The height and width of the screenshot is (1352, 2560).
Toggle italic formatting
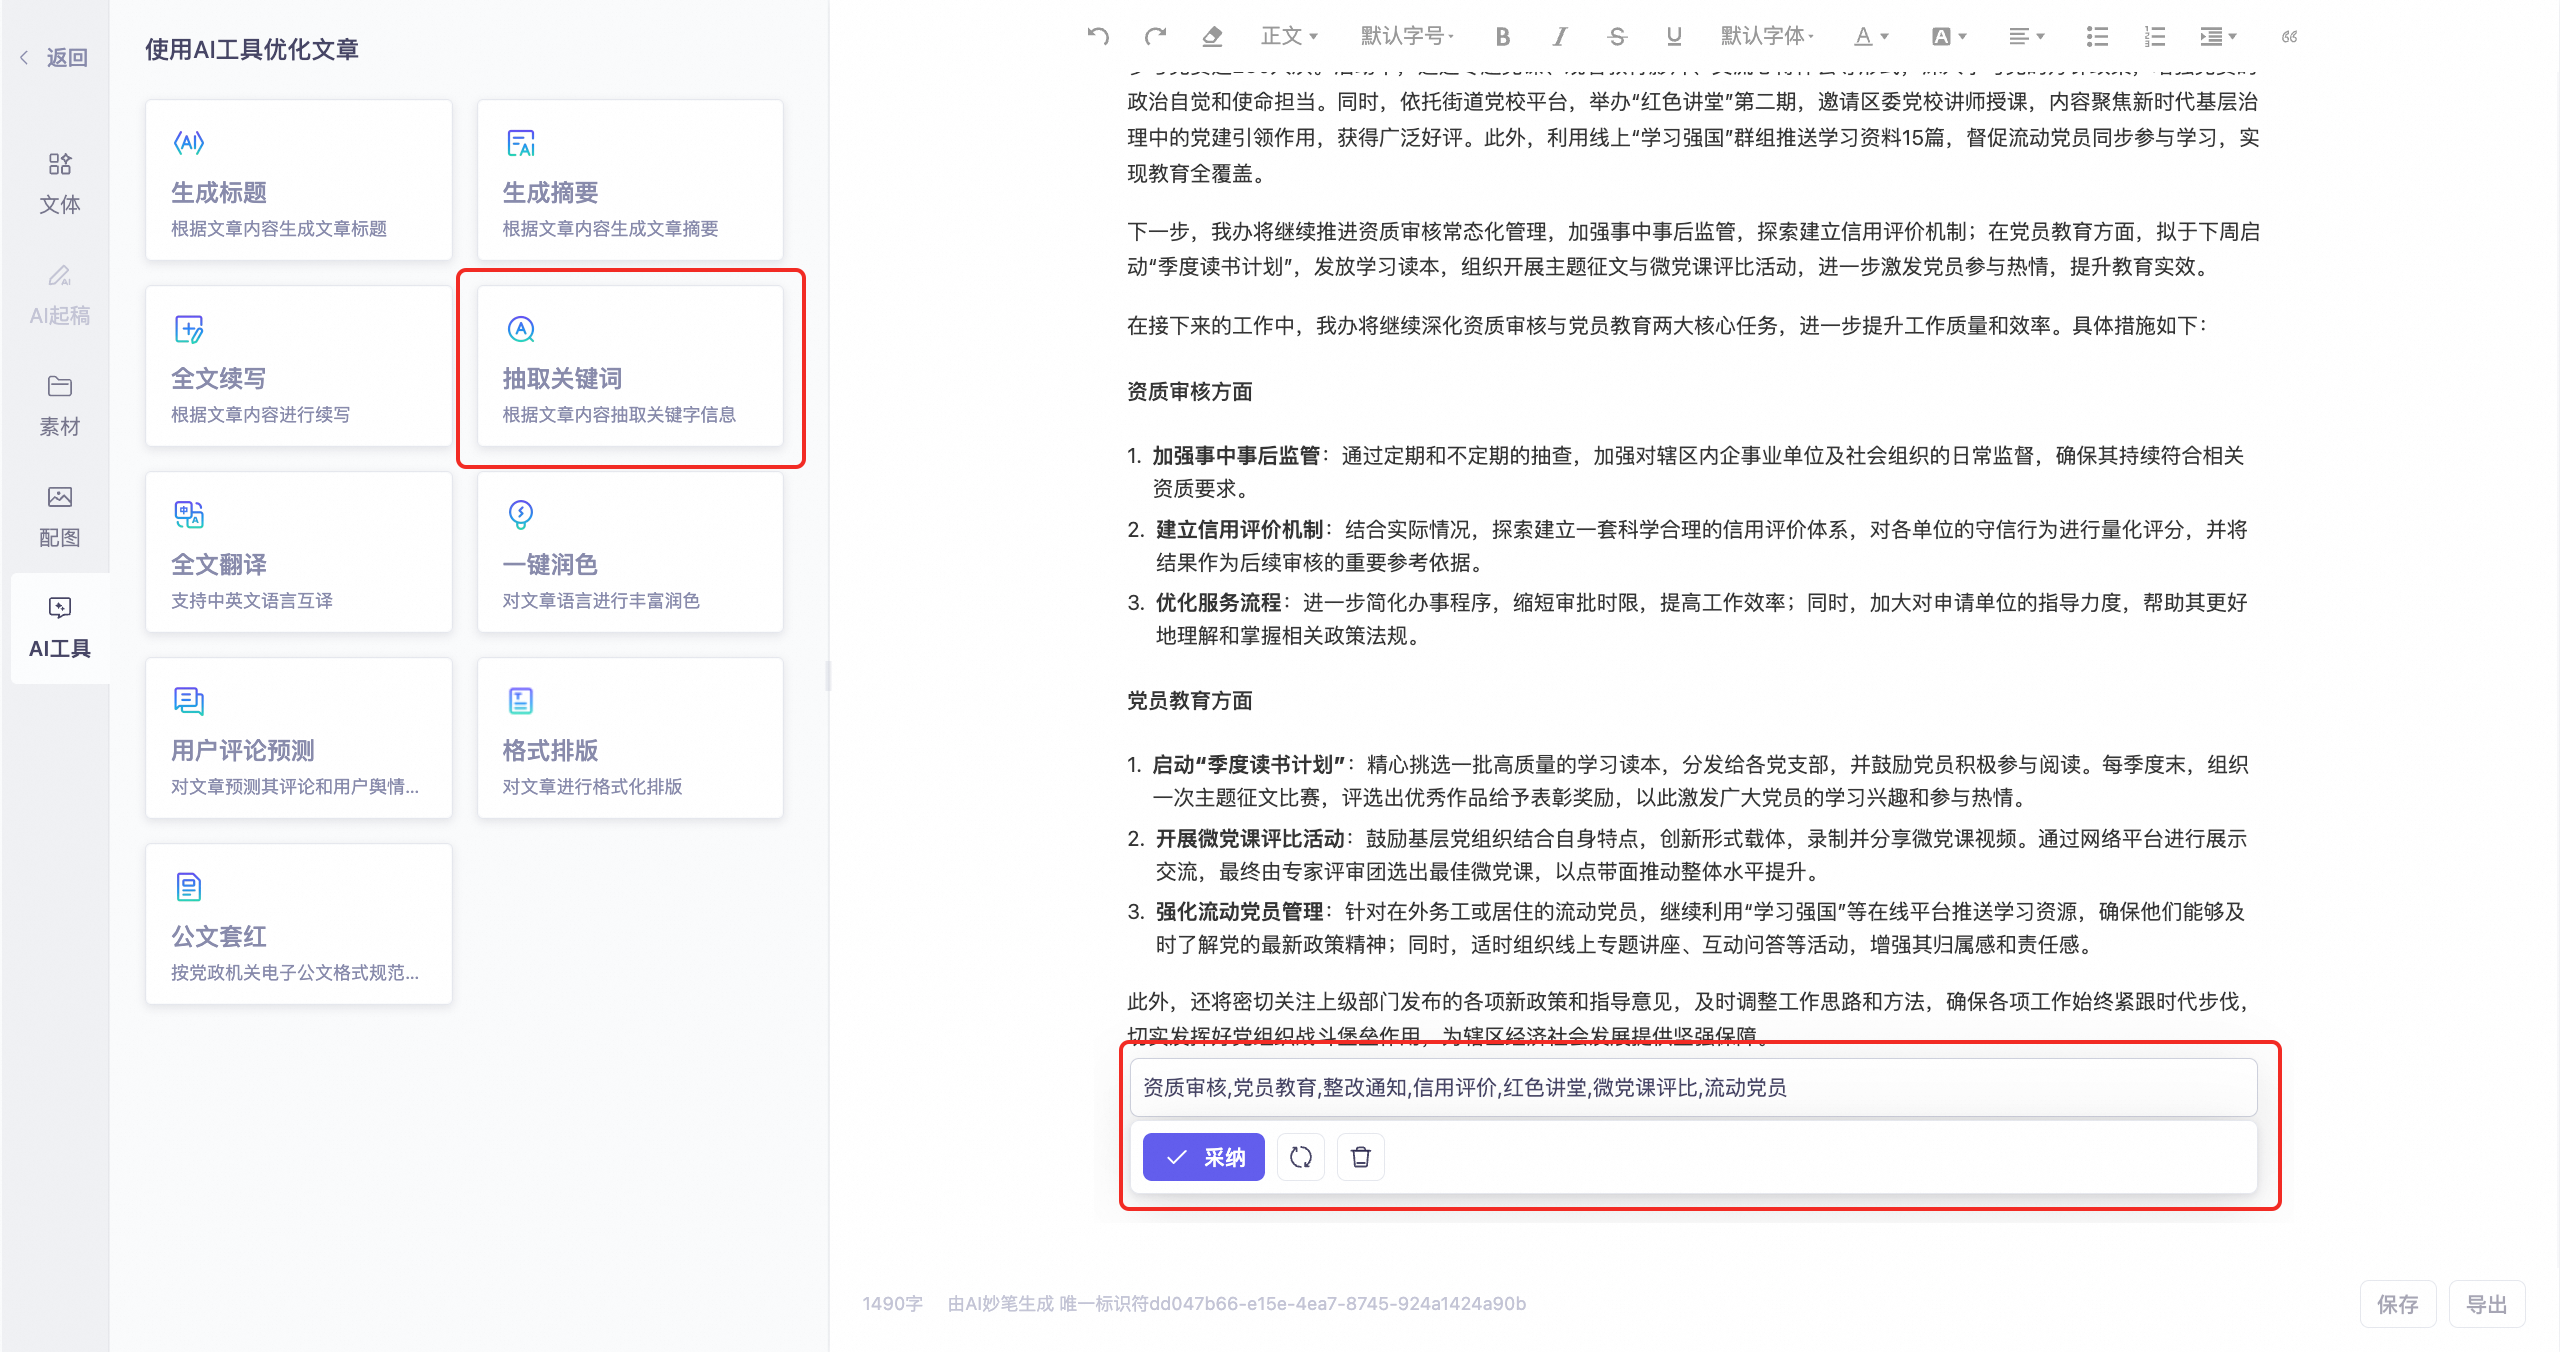(x=1559, y=37)
